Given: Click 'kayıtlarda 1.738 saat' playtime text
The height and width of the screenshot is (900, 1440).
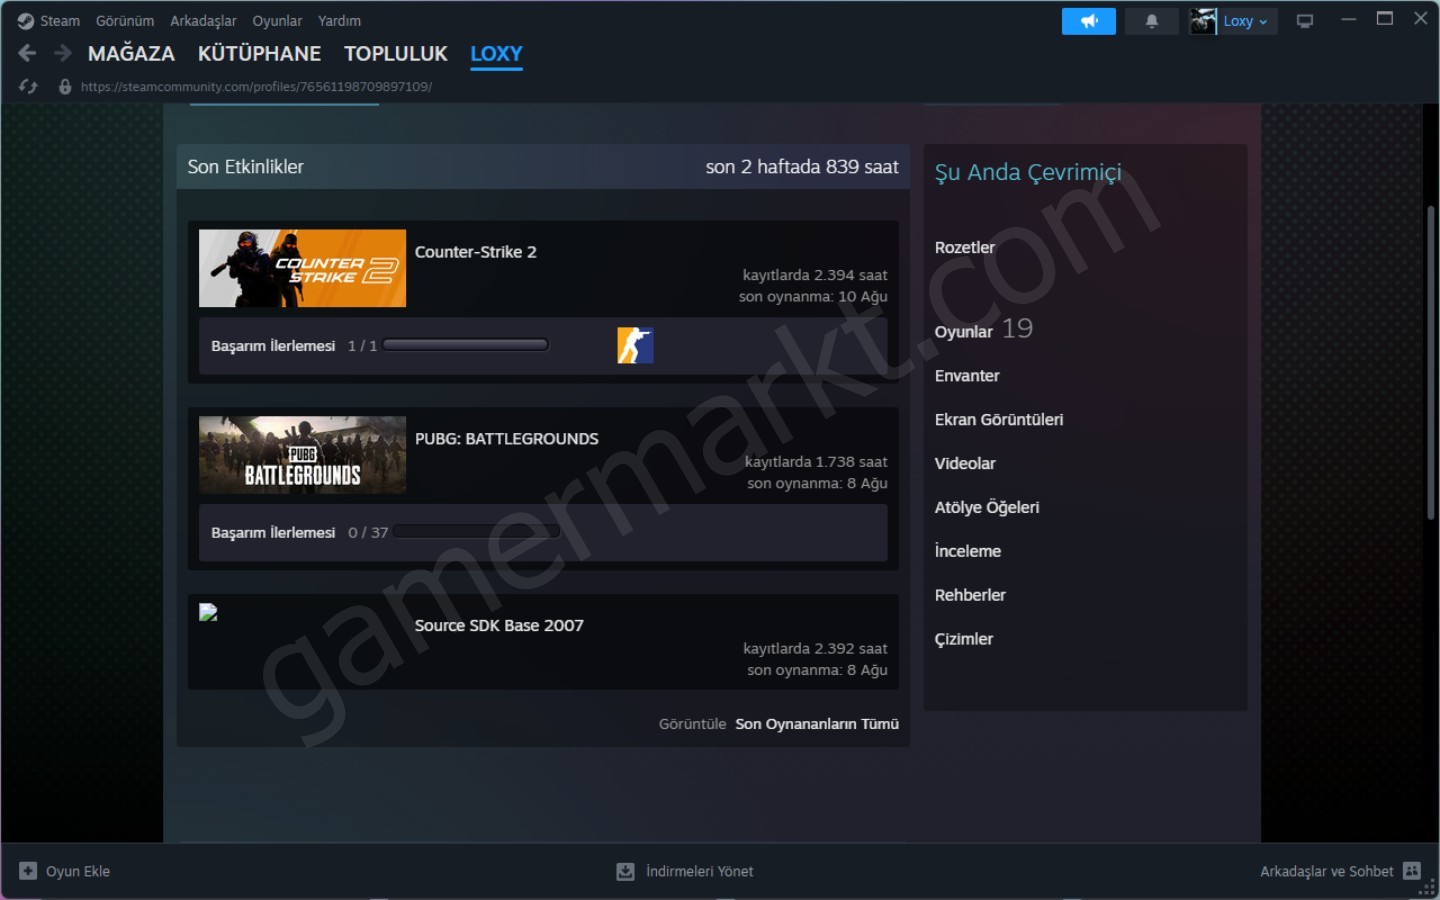Looking at the screenshot, I should pyautogui.click(x=816, y=462).
